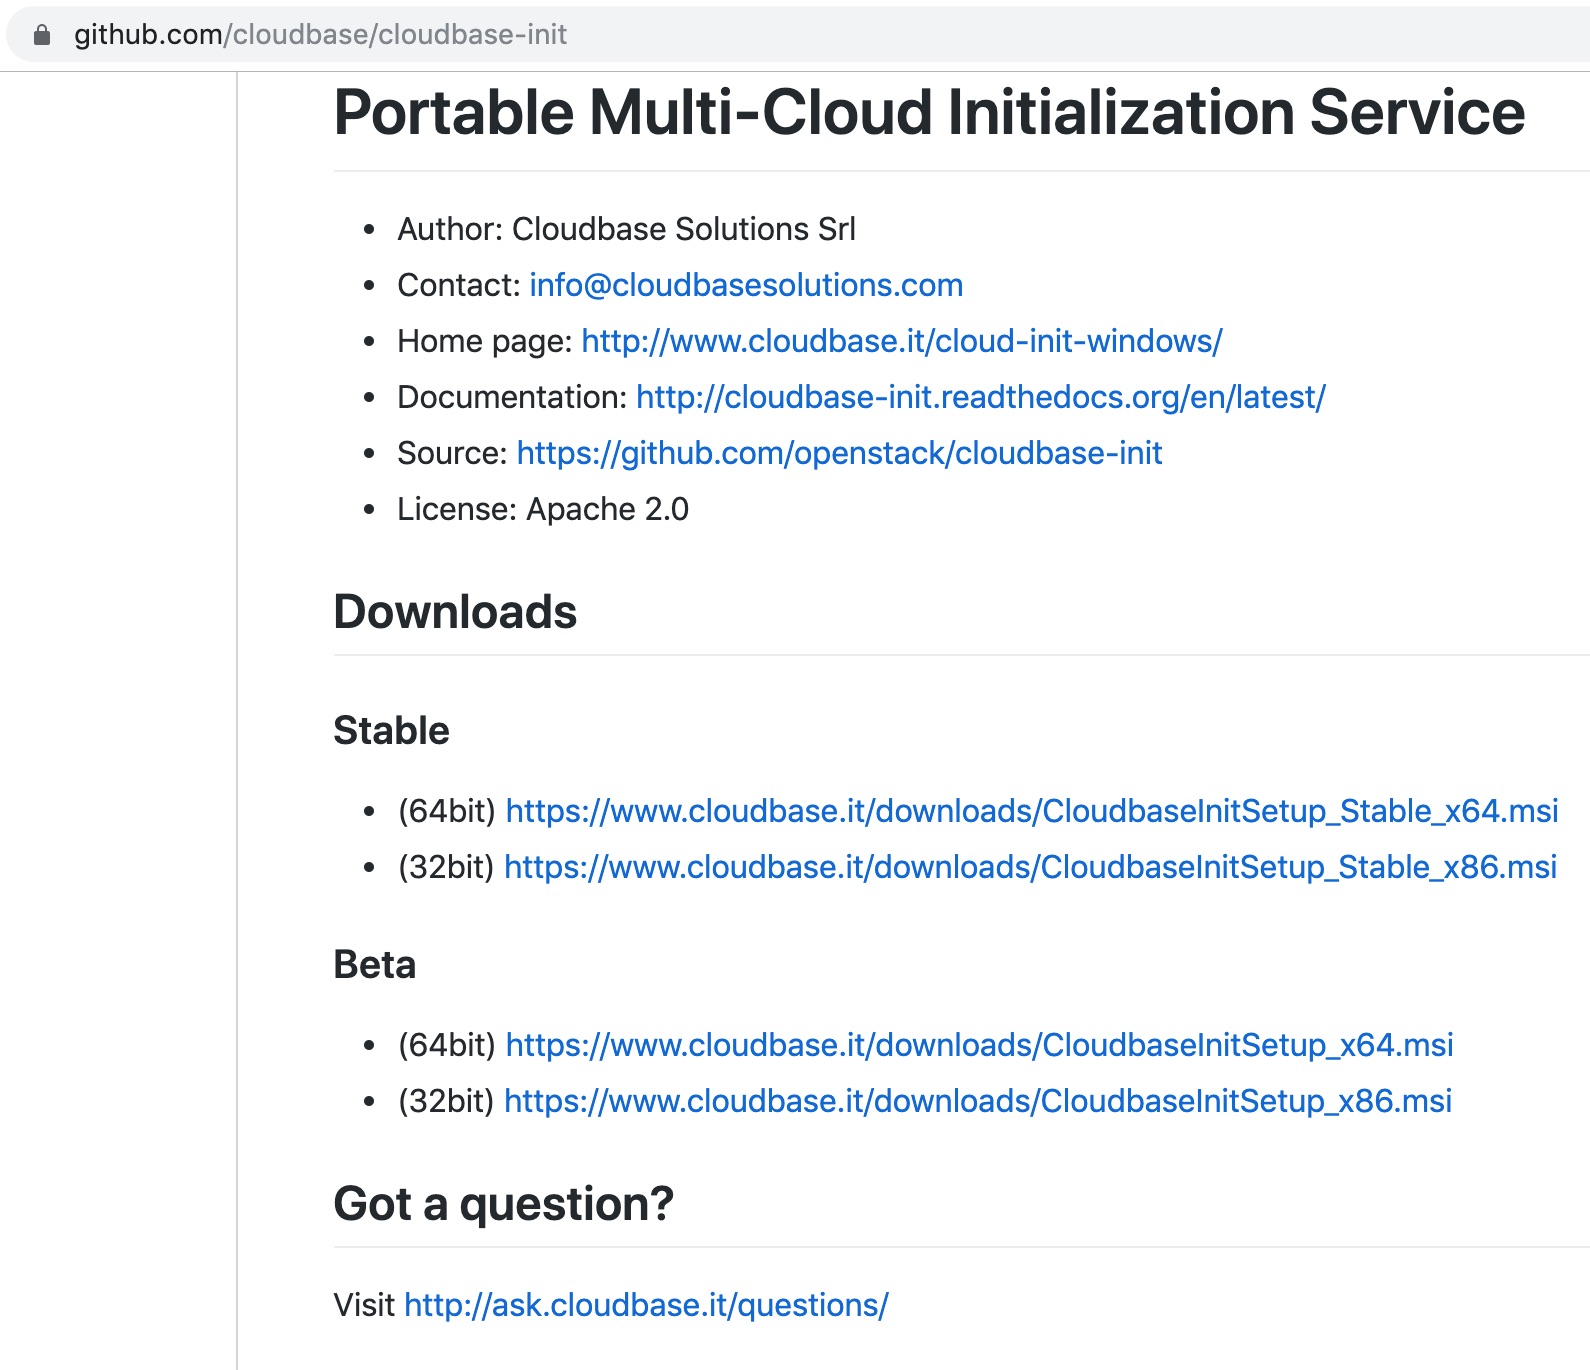The height and width of the screenshot is (1370, 1590).
Task: Open info@cloudbasesolutions.com contact link
Action: [746, 285]
